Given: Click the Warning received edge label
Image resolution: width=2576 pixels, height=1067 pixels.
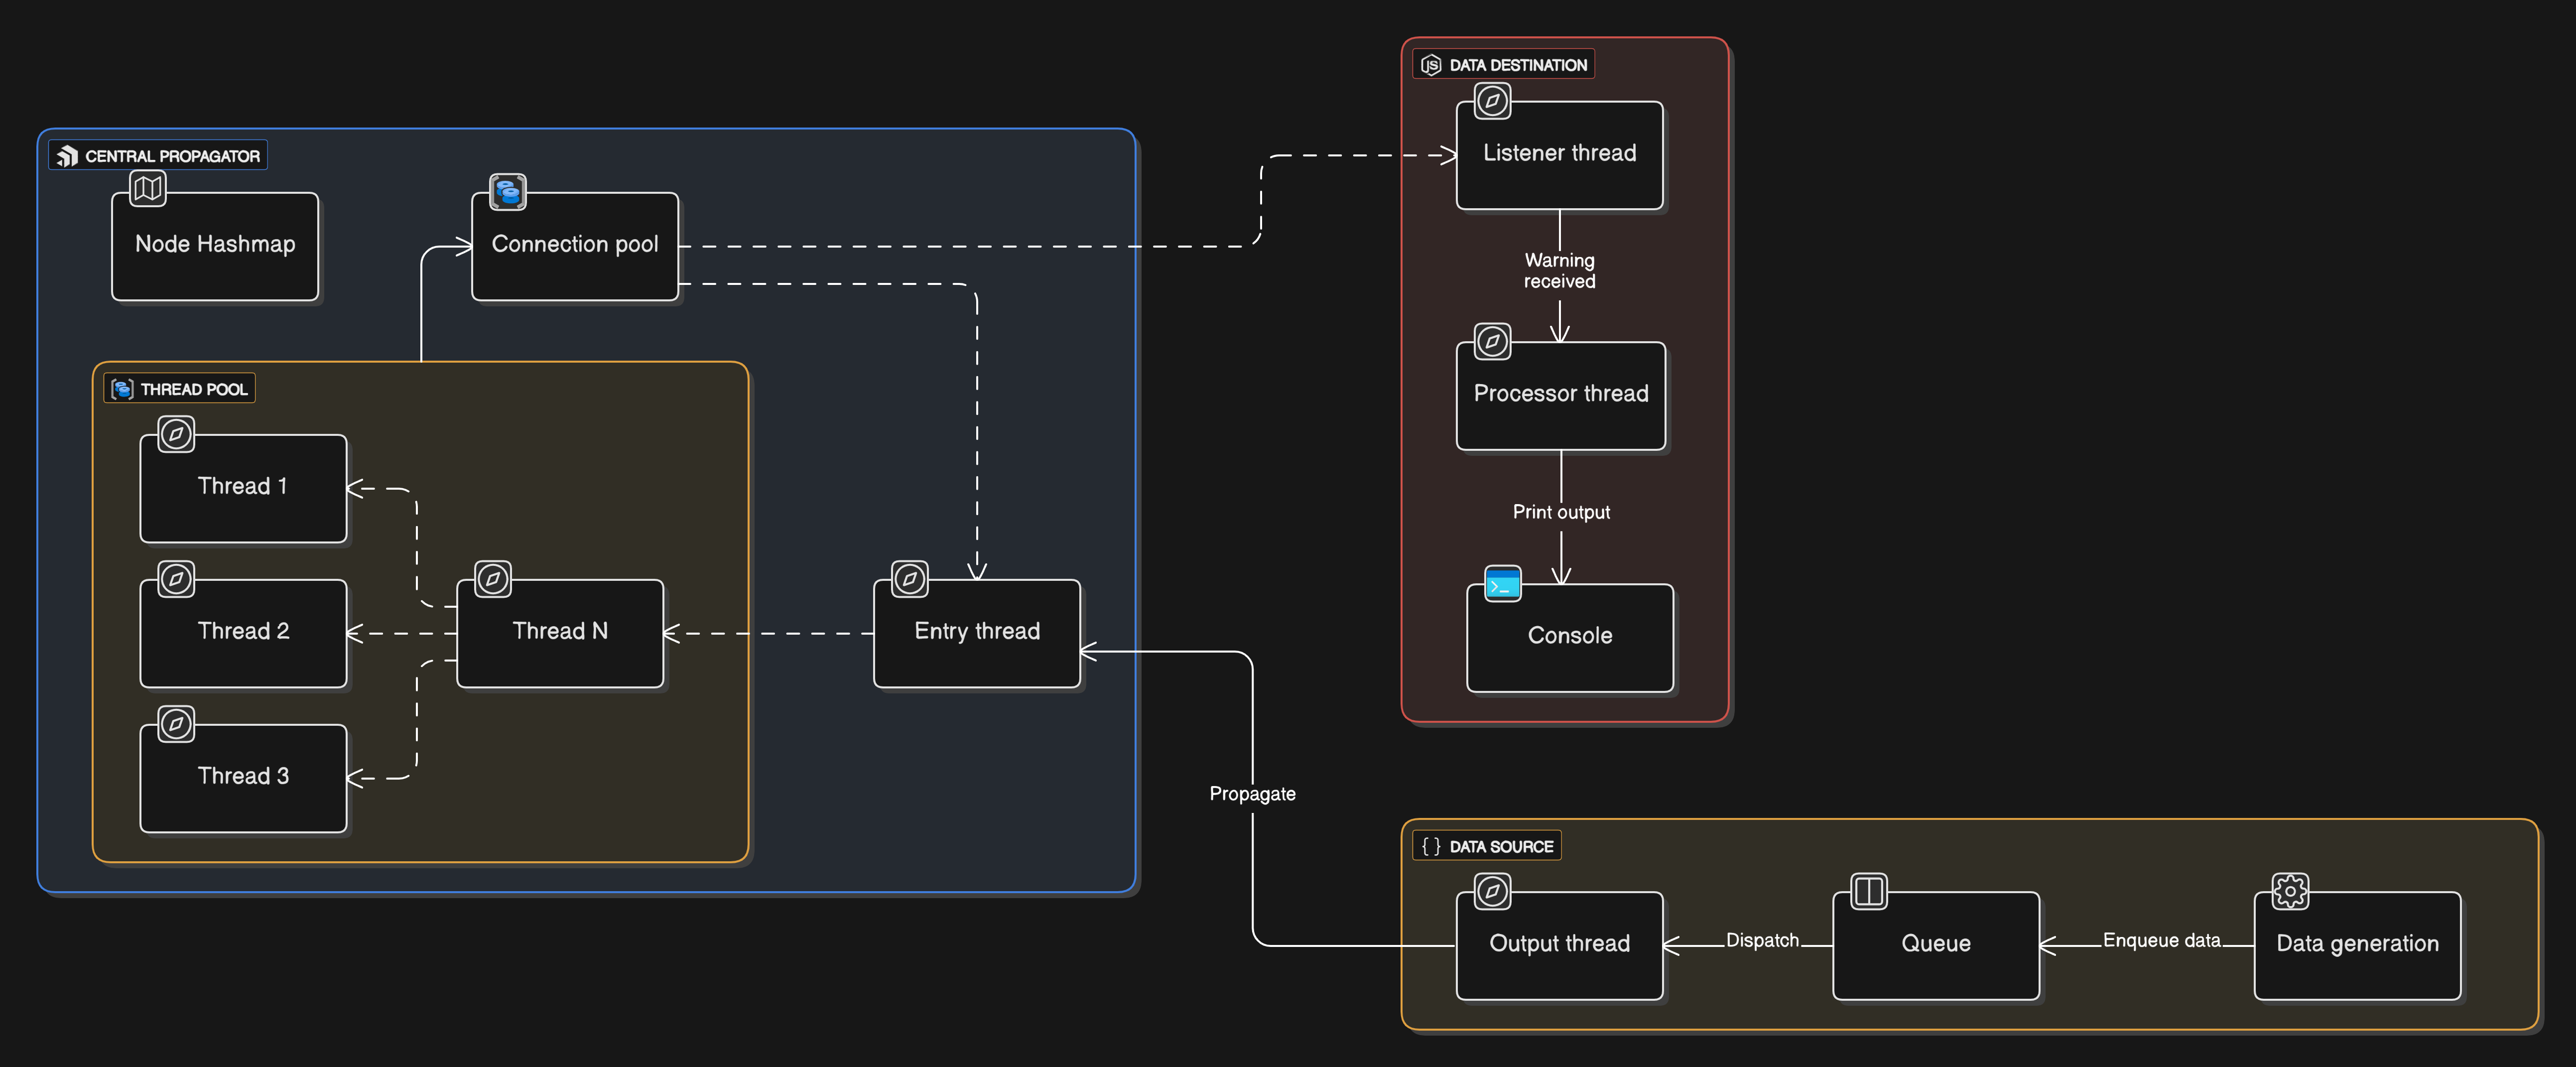Looking at the screenshot, I should pos(1559,271).
